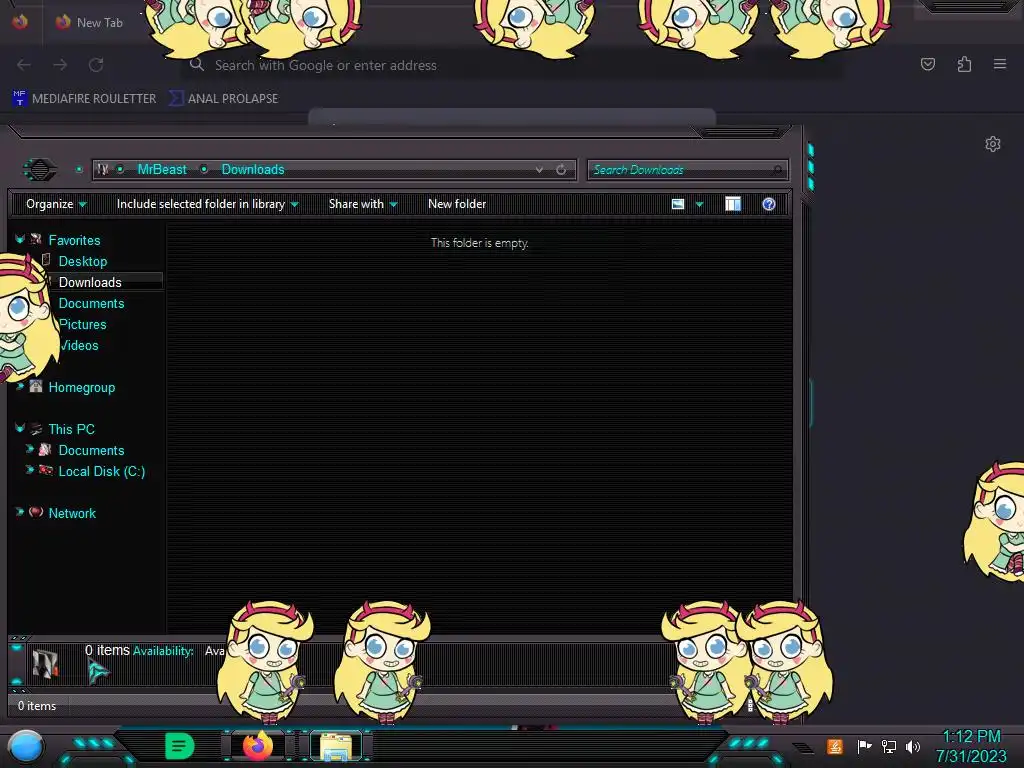
Task: Open the address bar history dropdown
Action: (539, 170)
